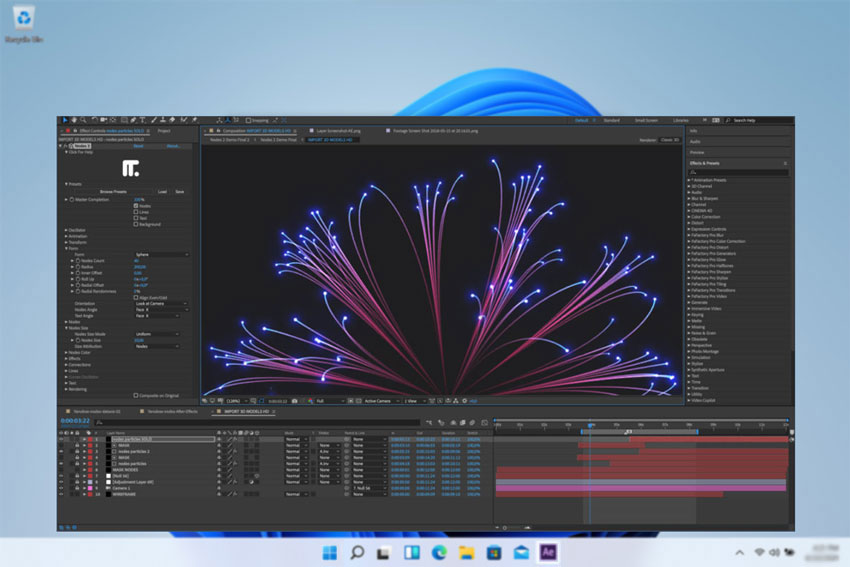
Task: Enable the Lines checkbox
Action: tap(136, 212)
